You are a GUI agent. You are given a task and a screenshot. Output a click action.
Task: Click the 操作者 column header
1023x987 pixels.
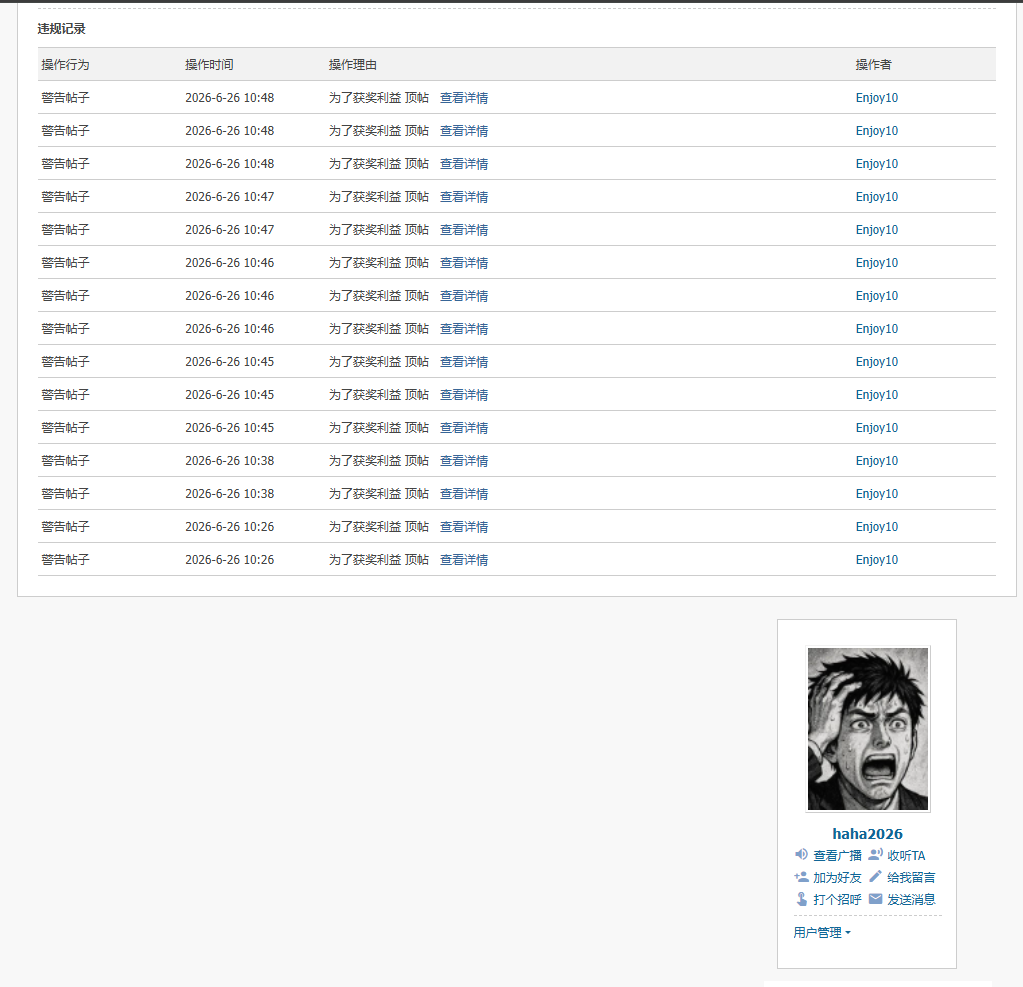coord(874,65)
